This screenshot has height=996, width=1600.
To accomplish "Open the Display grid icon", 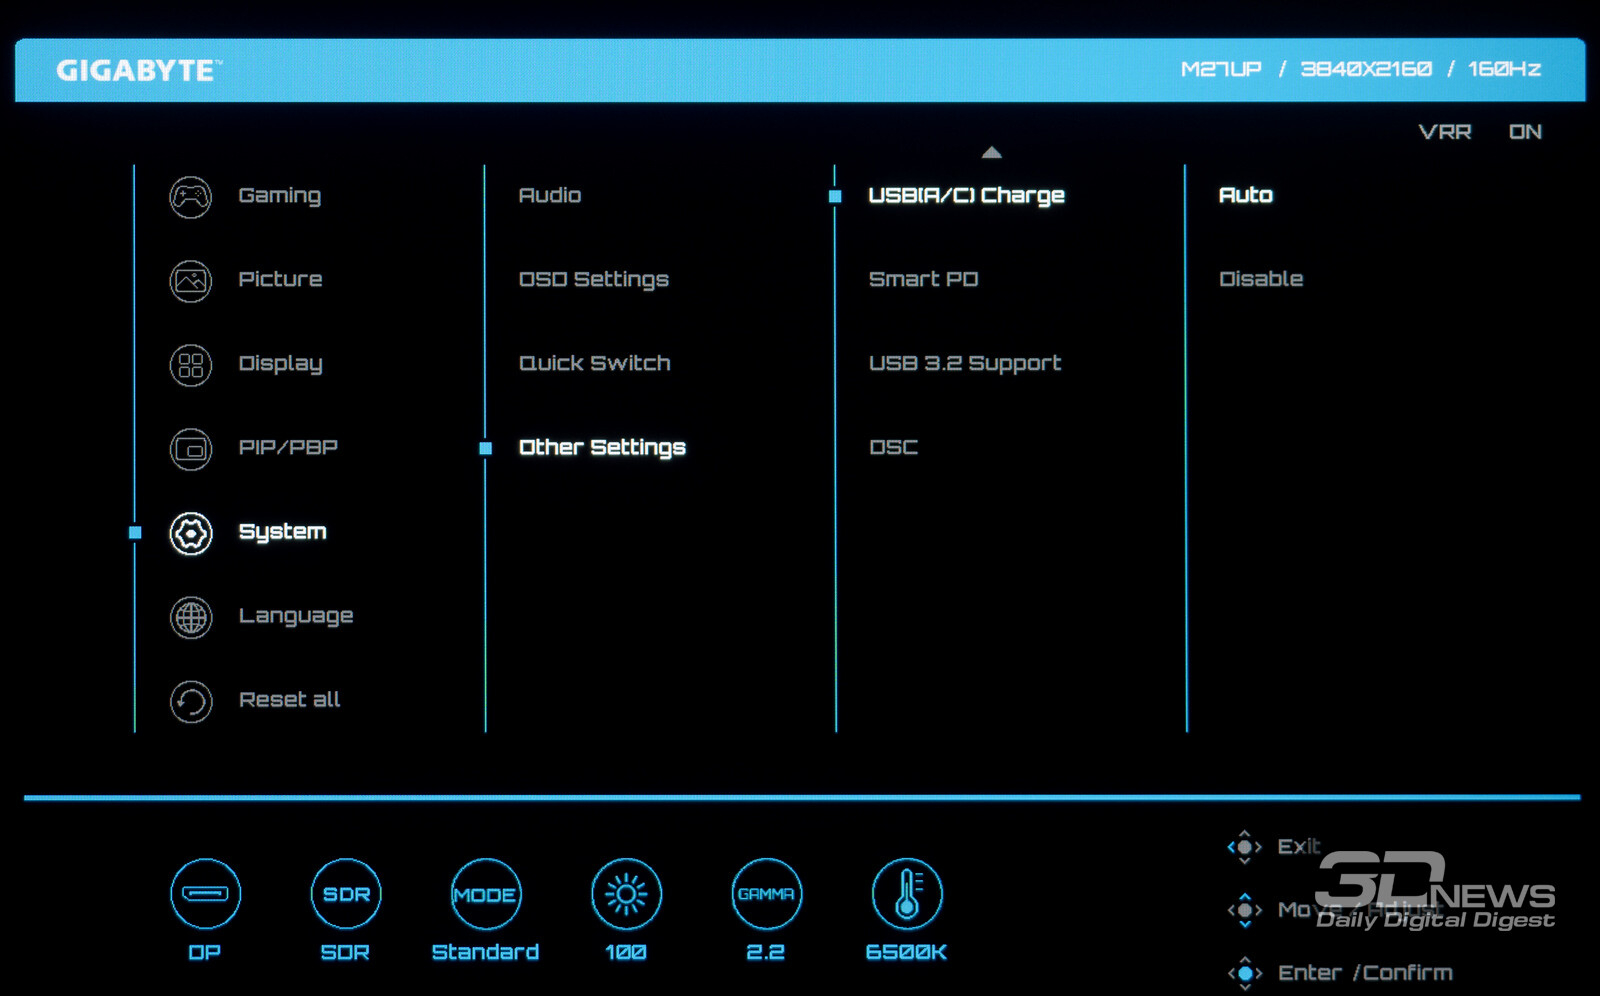I will pyautogui.click(x=190, y=365).
